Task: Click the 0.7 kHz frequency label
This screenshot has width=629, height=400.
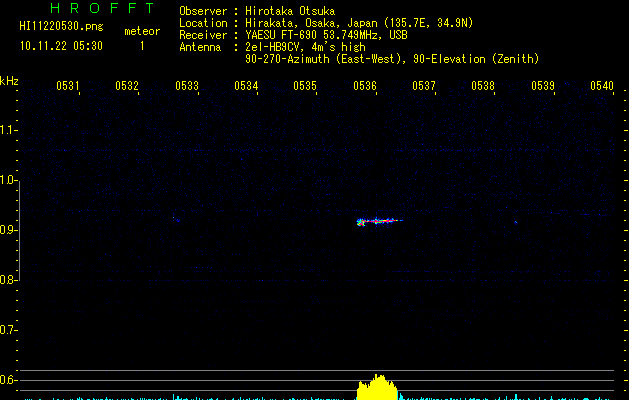Action: [9, 330]
